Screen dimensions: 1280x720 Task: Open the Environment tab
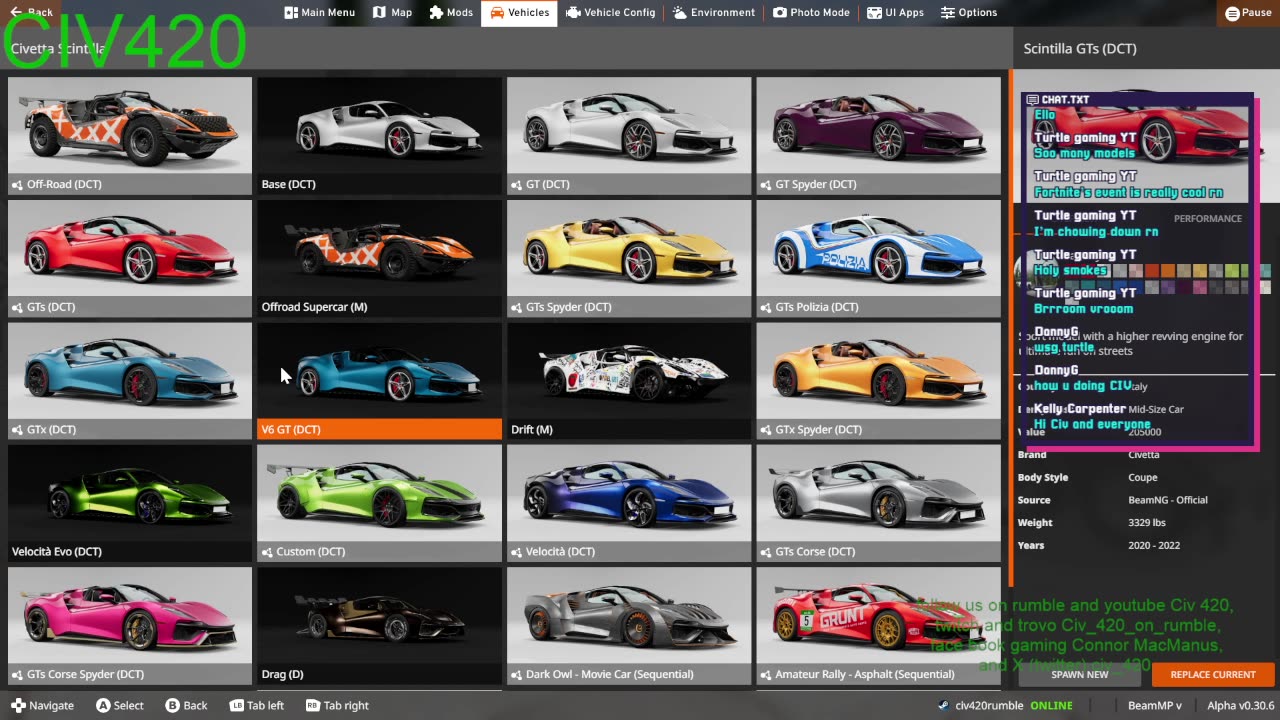point(714,13)
